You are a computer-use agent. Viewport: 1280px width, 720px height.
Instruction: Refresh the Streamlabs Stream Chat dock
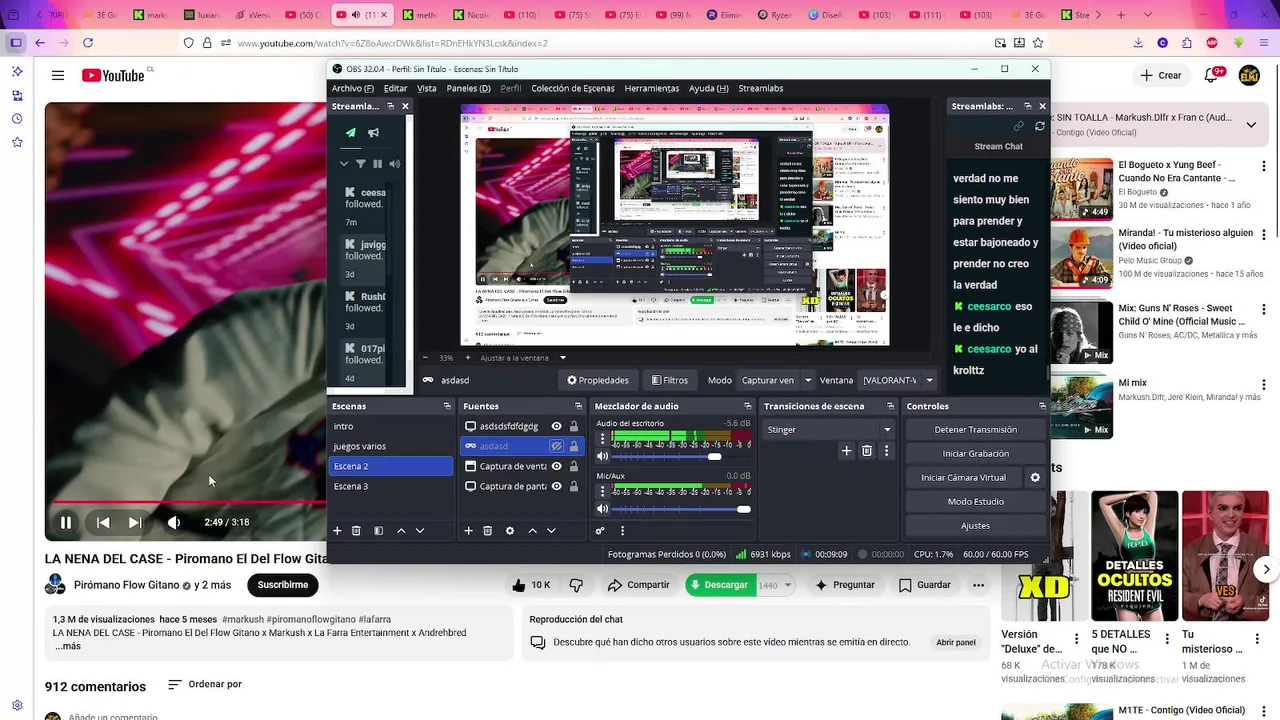coord(1040,126)
